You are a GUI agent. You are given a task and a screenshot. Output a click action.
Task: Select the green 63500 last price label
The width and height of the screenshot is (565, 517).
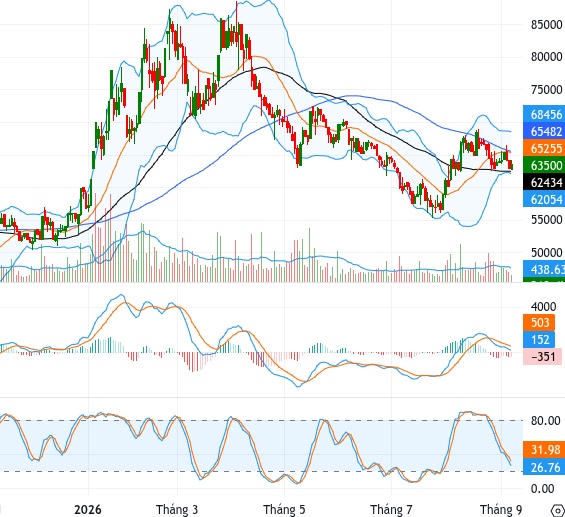coord(544,165)
